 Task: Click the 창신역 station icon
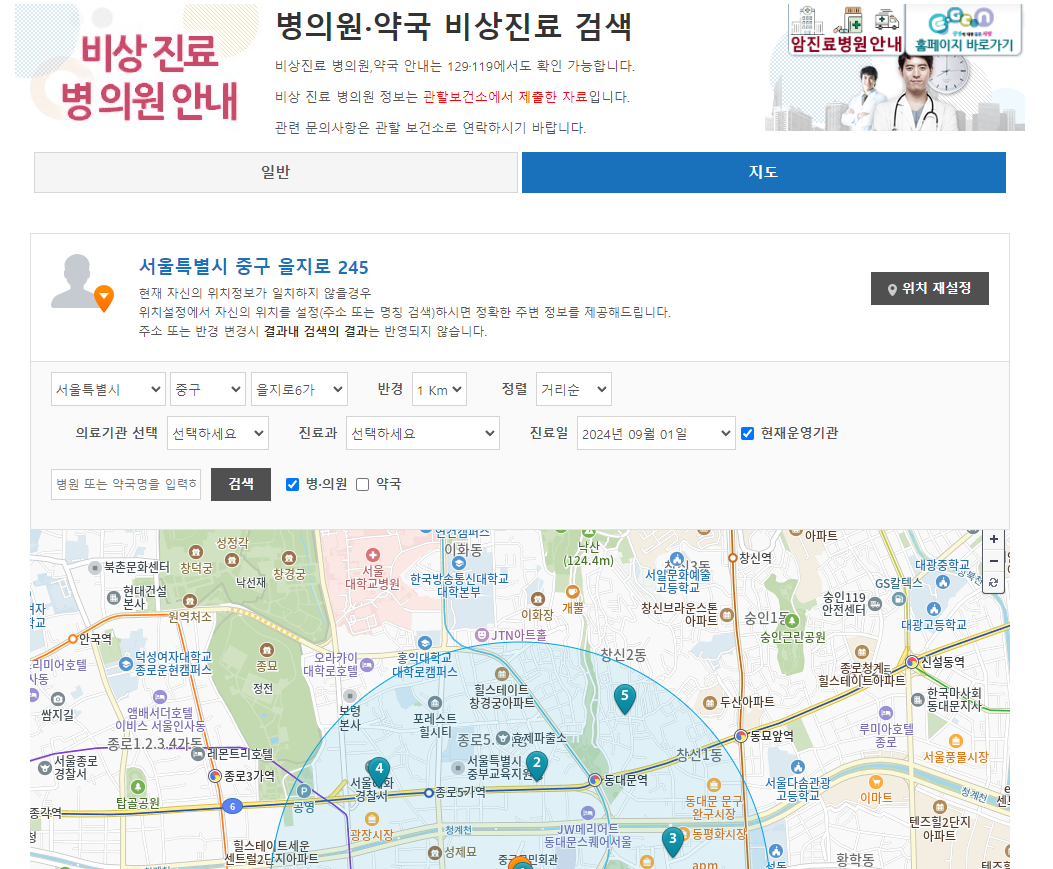(x=733, y=558)
